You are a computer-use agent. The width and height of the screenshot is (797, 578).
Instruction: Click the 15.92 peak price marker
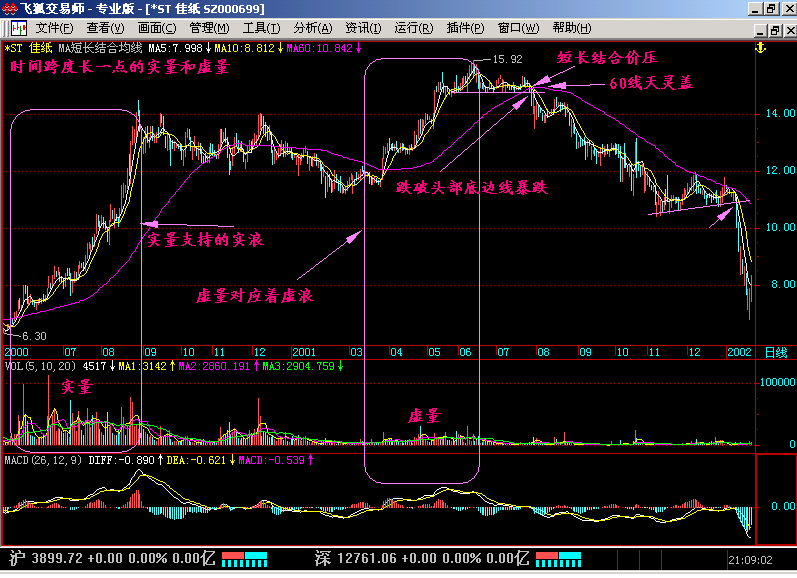click(508, 59)
